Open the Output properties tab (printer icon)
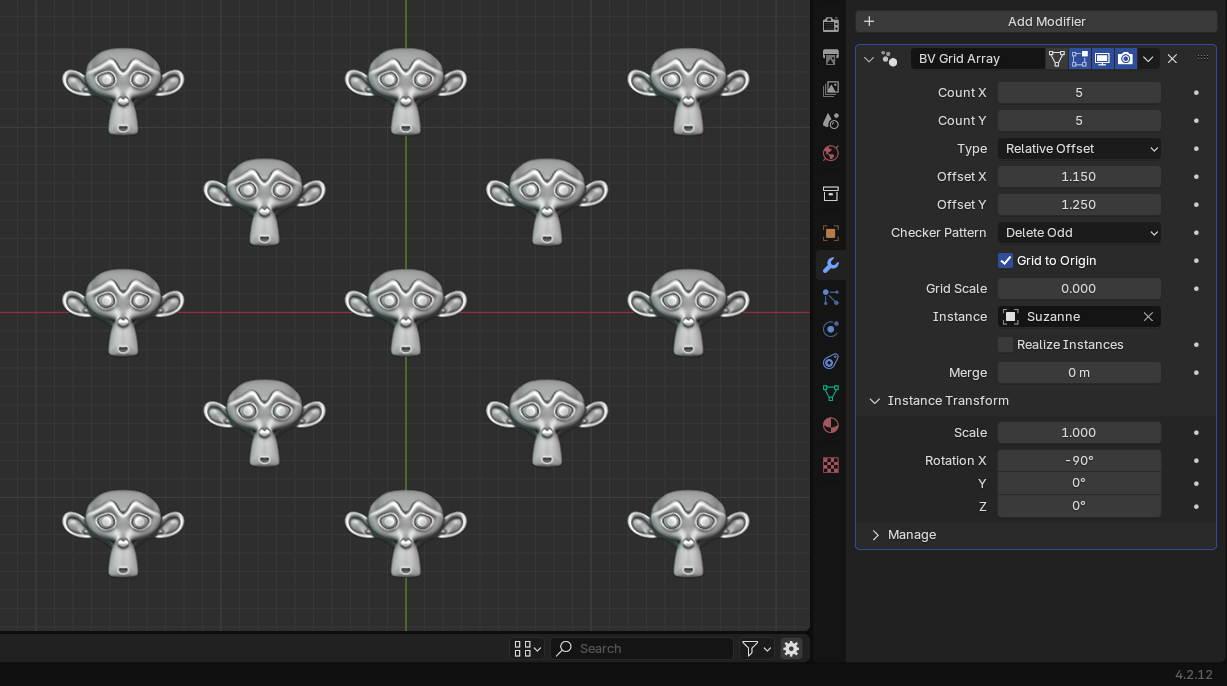This screenshot has height=686, width=1227. (830, 57)
